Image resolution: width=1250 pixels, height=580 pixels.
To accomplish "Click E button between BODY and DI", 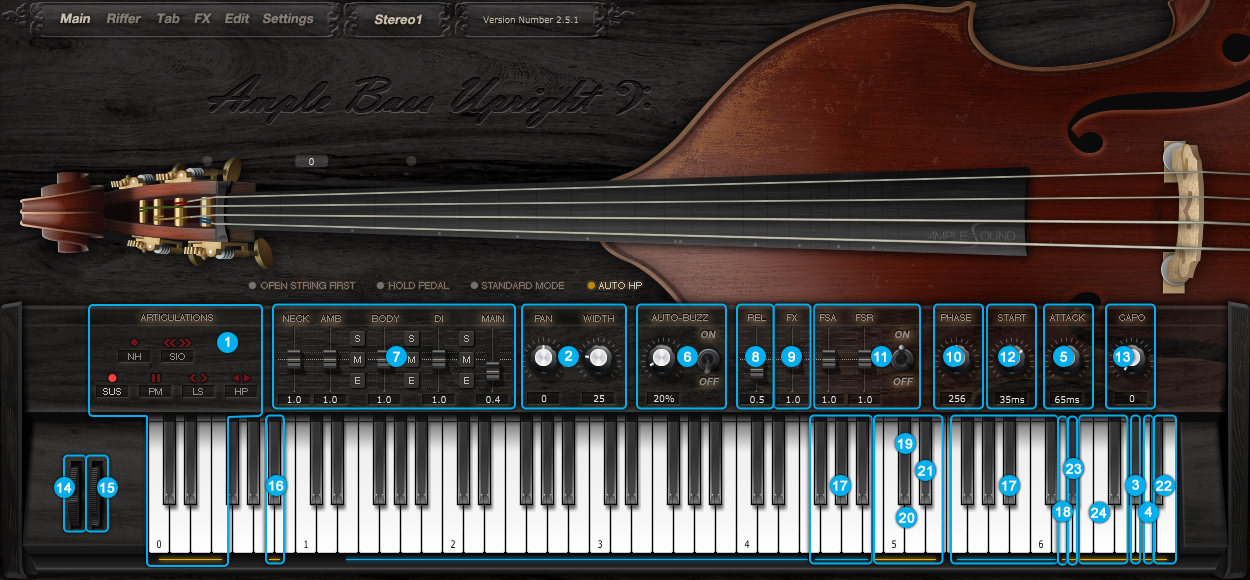I will [x=411, y=380].
